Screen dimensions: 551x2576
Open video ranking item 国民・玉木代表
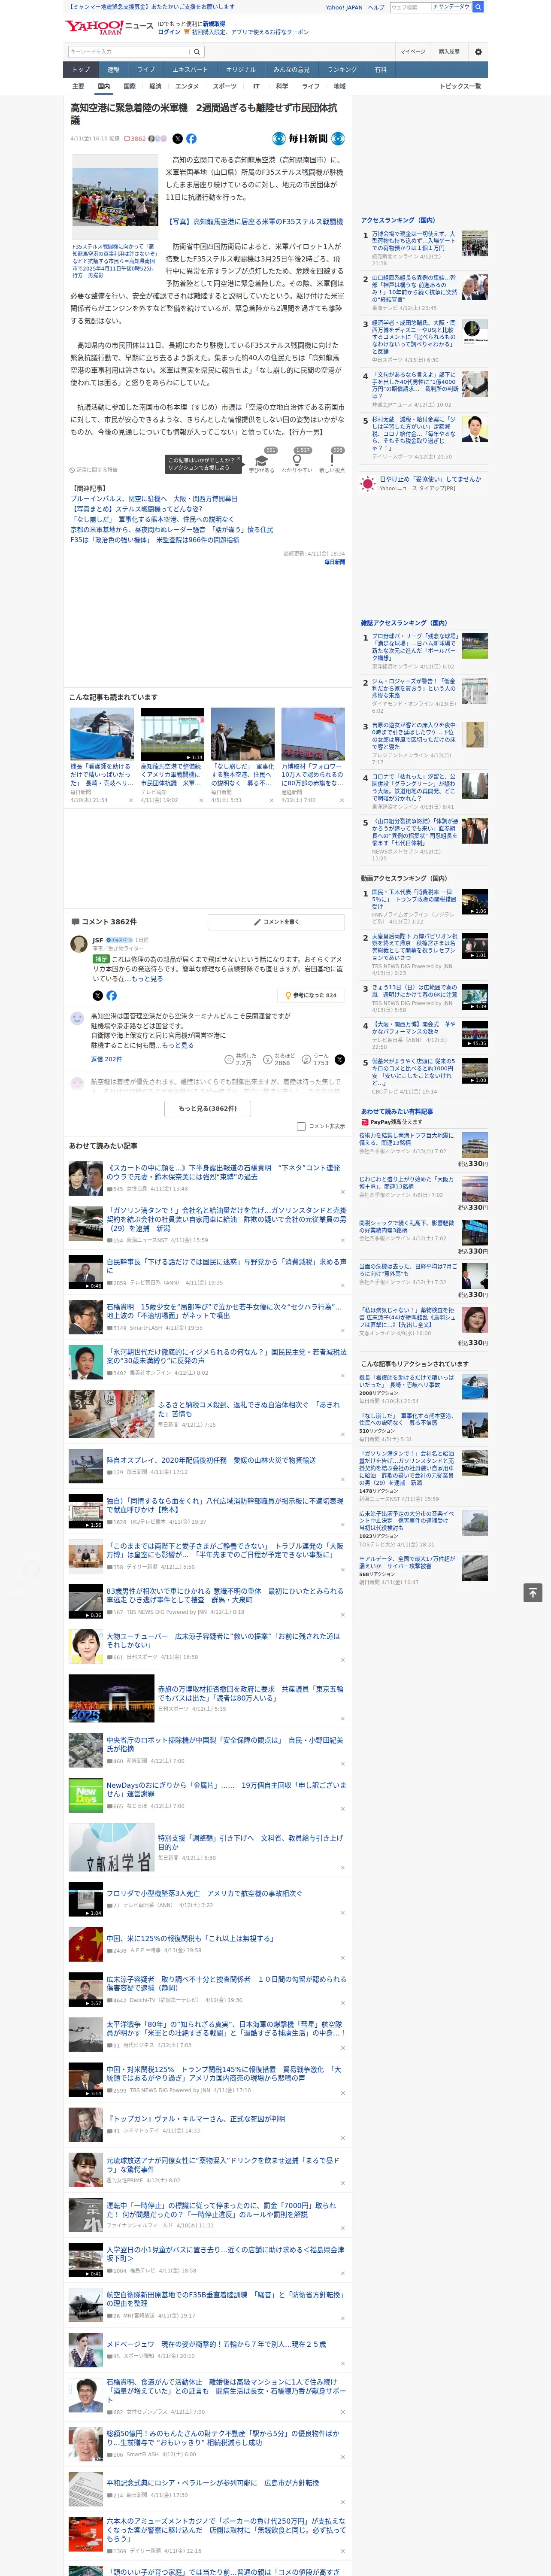413,899
